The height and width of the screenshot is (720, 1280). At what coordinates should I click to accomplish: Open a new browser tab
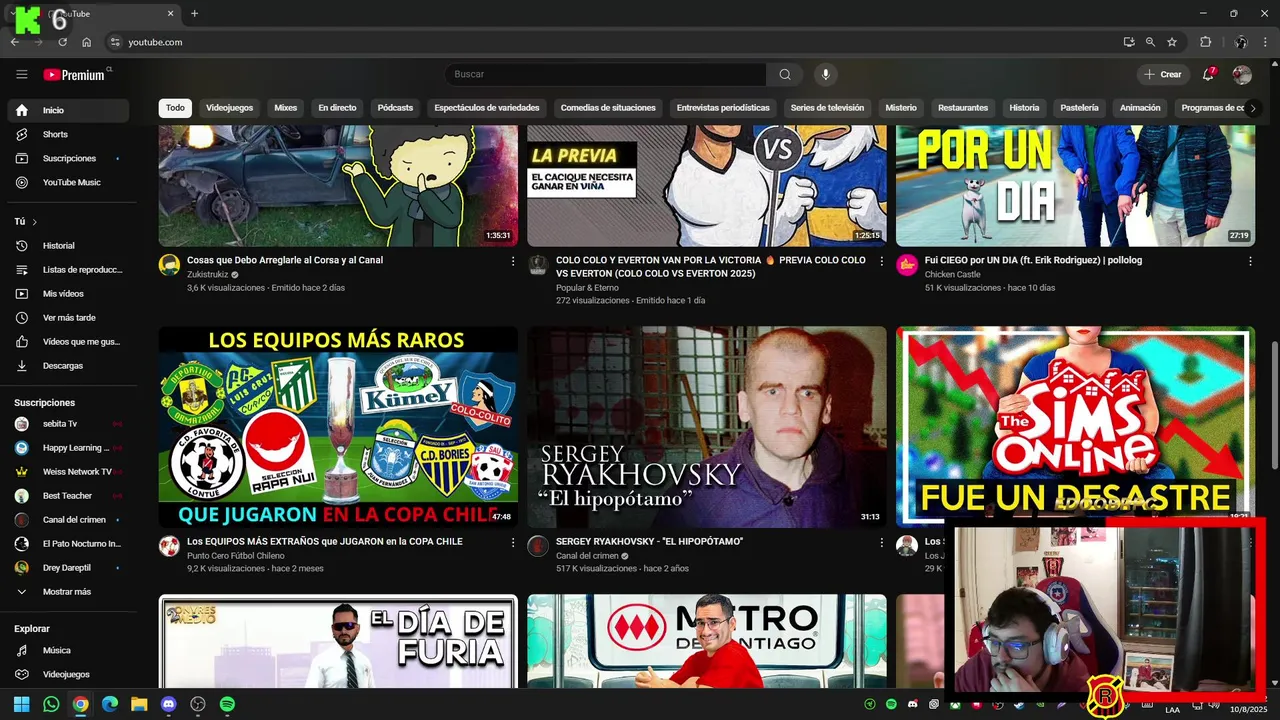click(194, 13)
